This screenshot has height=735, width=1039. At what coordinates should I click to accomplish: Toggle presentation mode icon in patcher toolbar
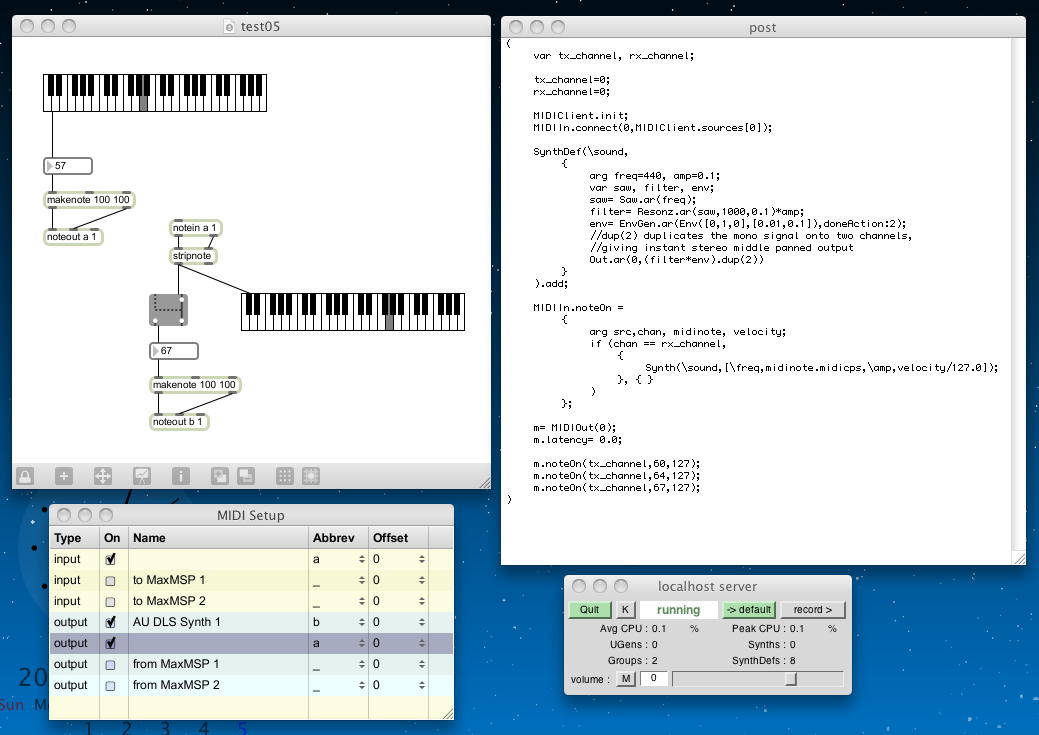[141, 477]
